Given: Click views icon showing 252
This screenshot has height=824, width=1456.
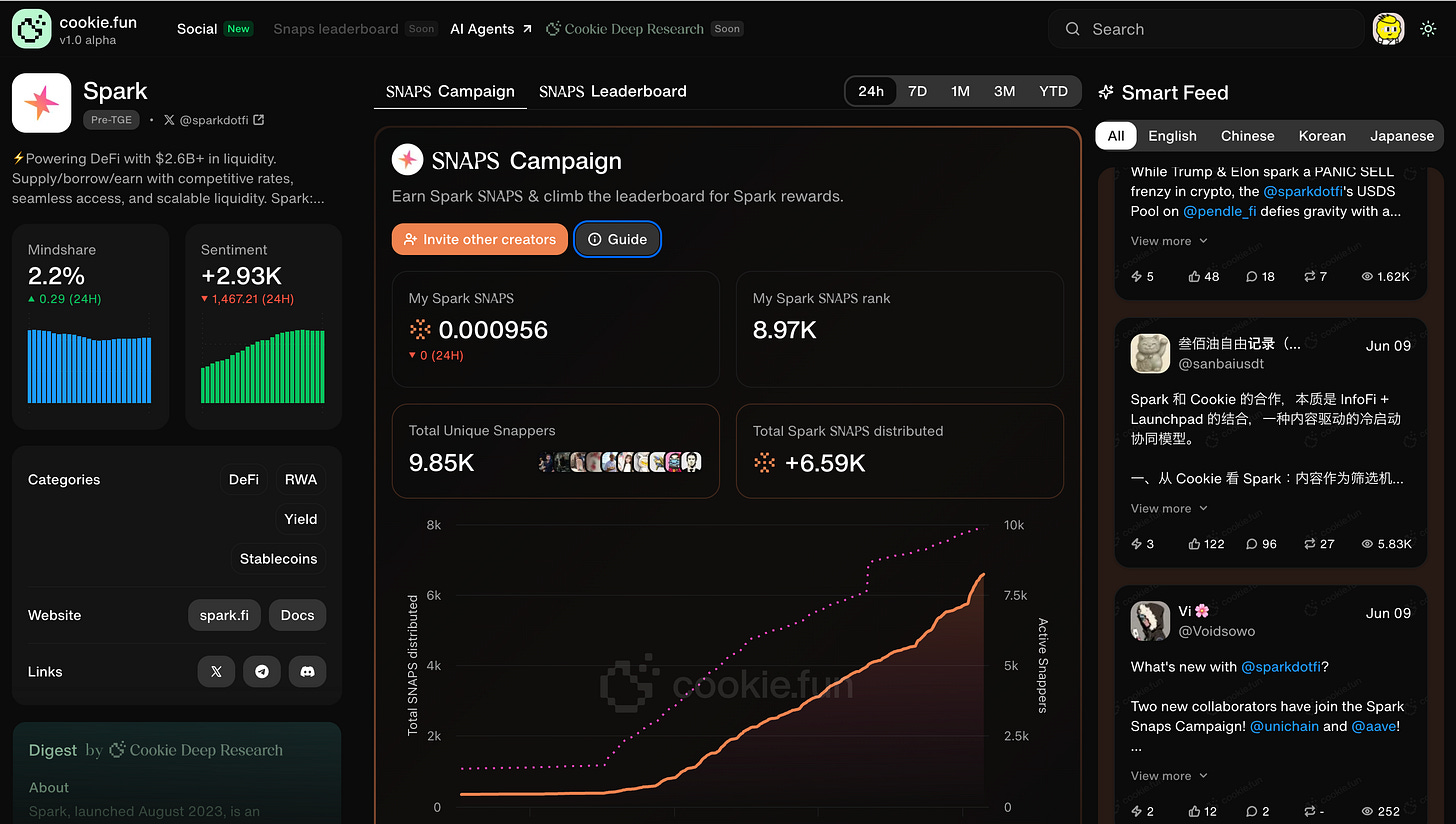Looking at the screenshot, I should (1367, 812).
